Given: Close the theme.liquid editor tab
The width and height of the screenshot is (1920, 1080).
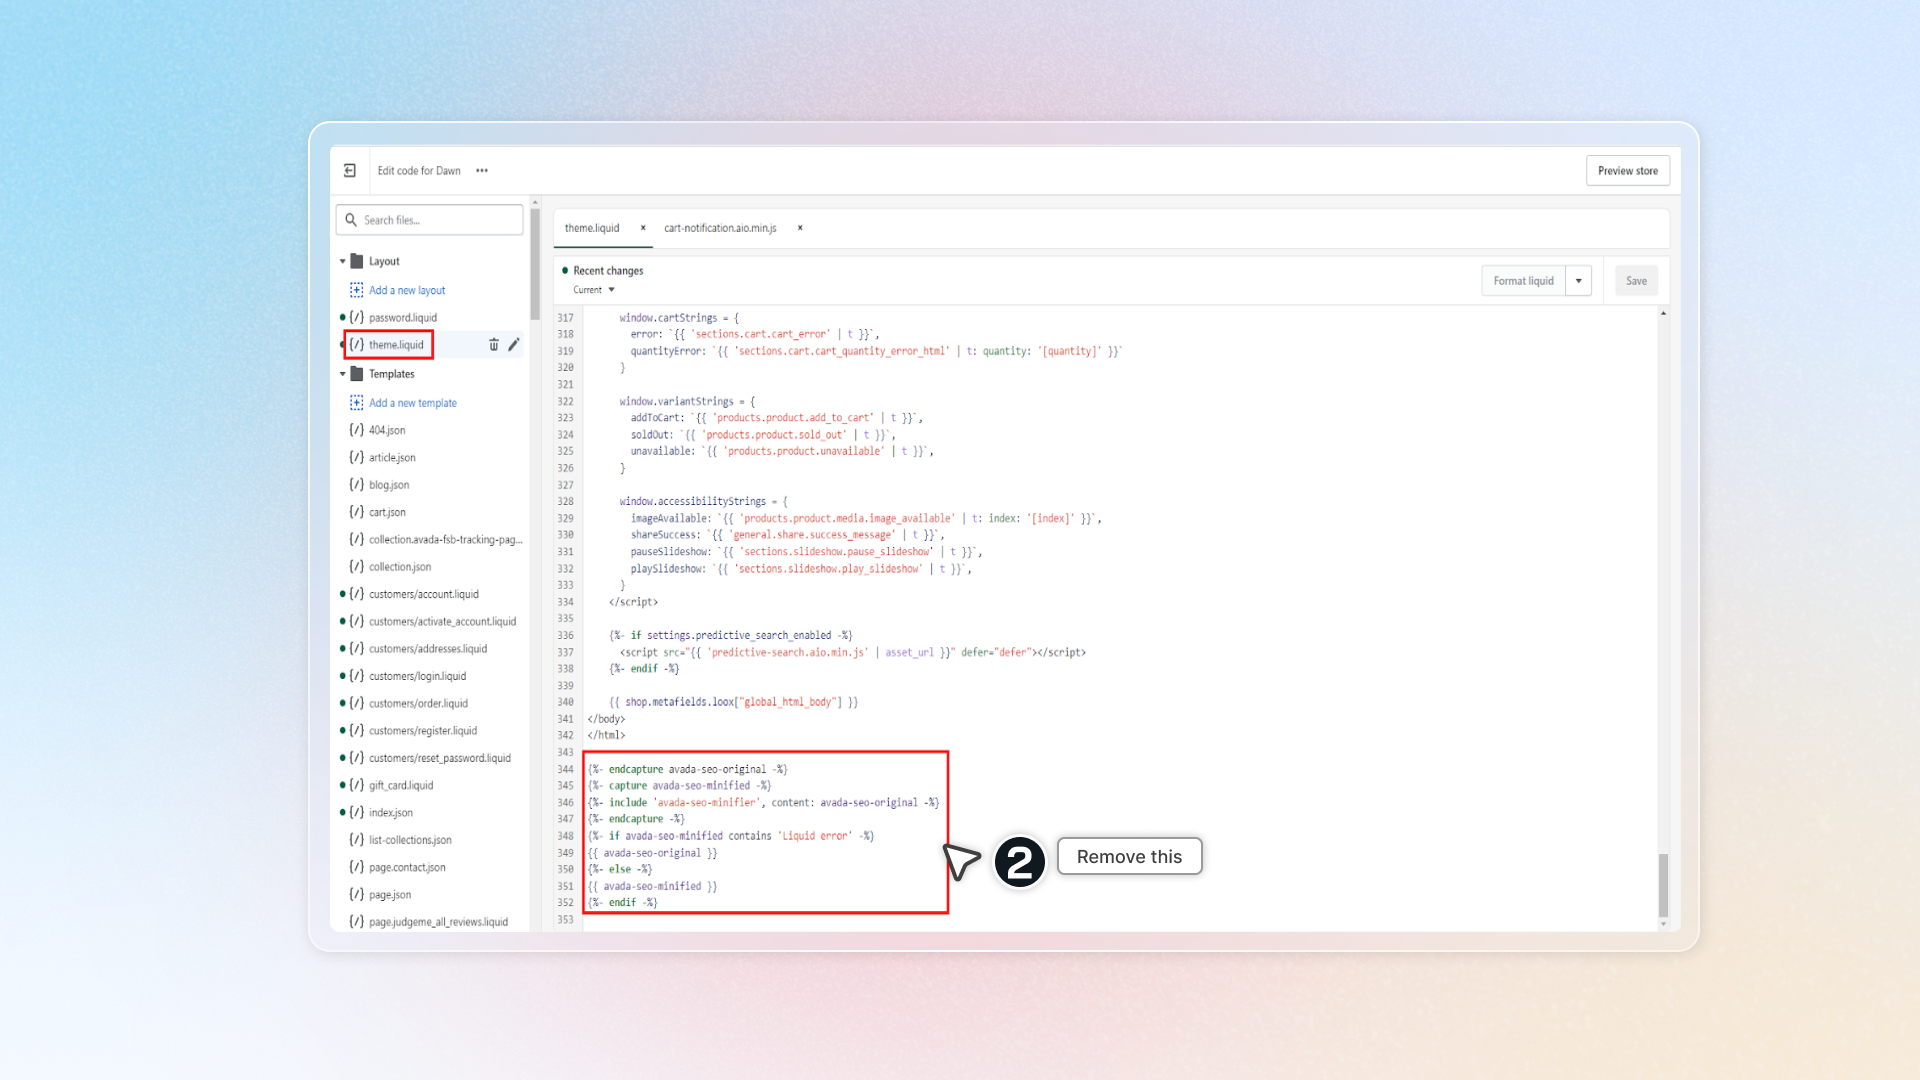Looking at the screenshot, I should coord(643,228).
